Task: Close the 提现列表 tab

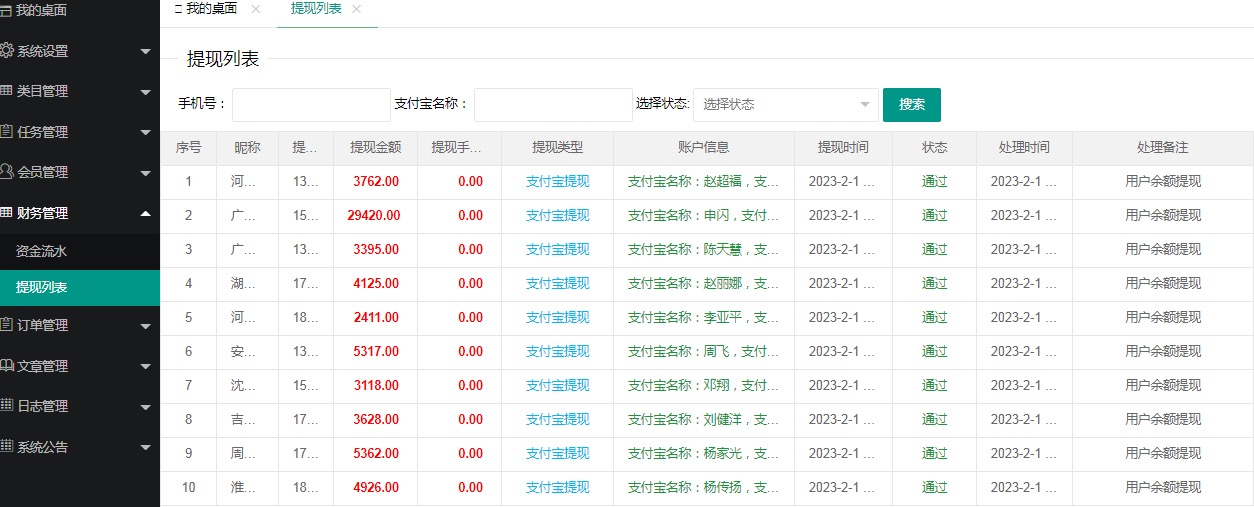Action: [356, 9]
